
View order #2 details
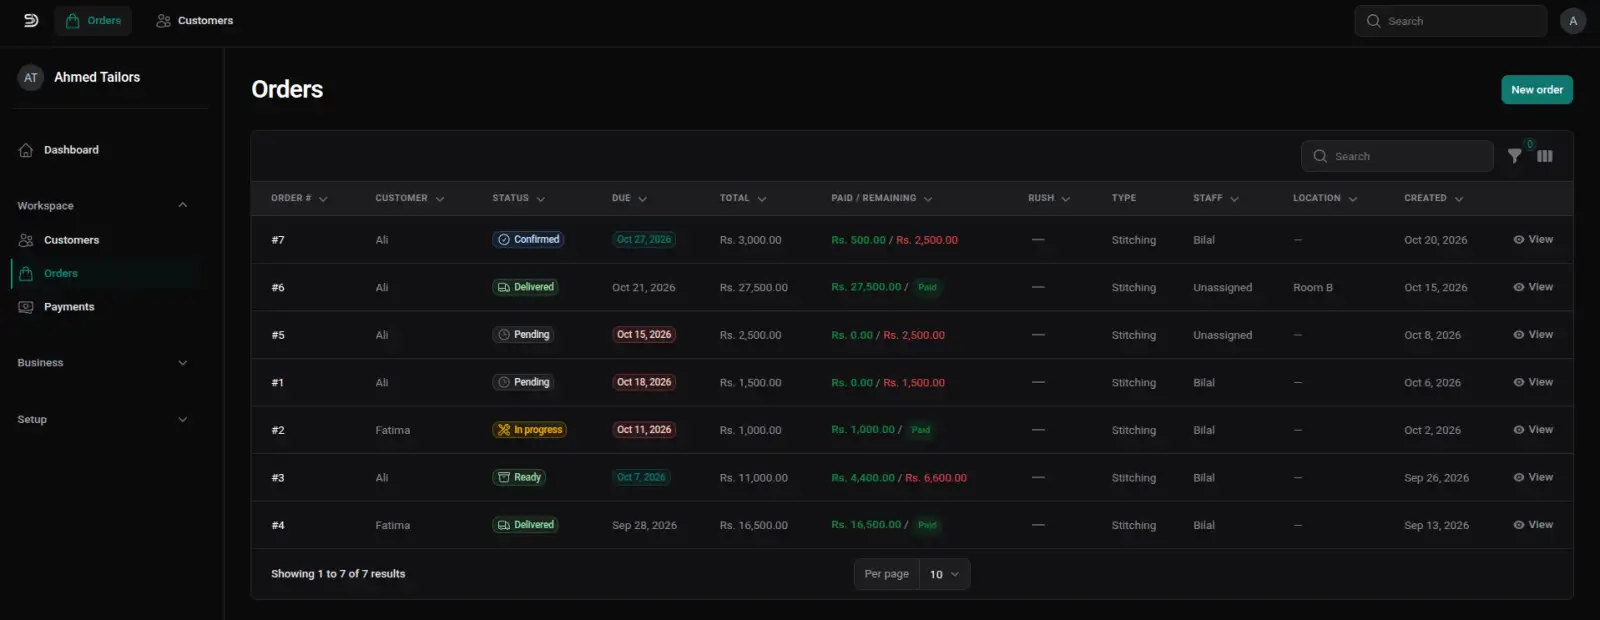1533,430
